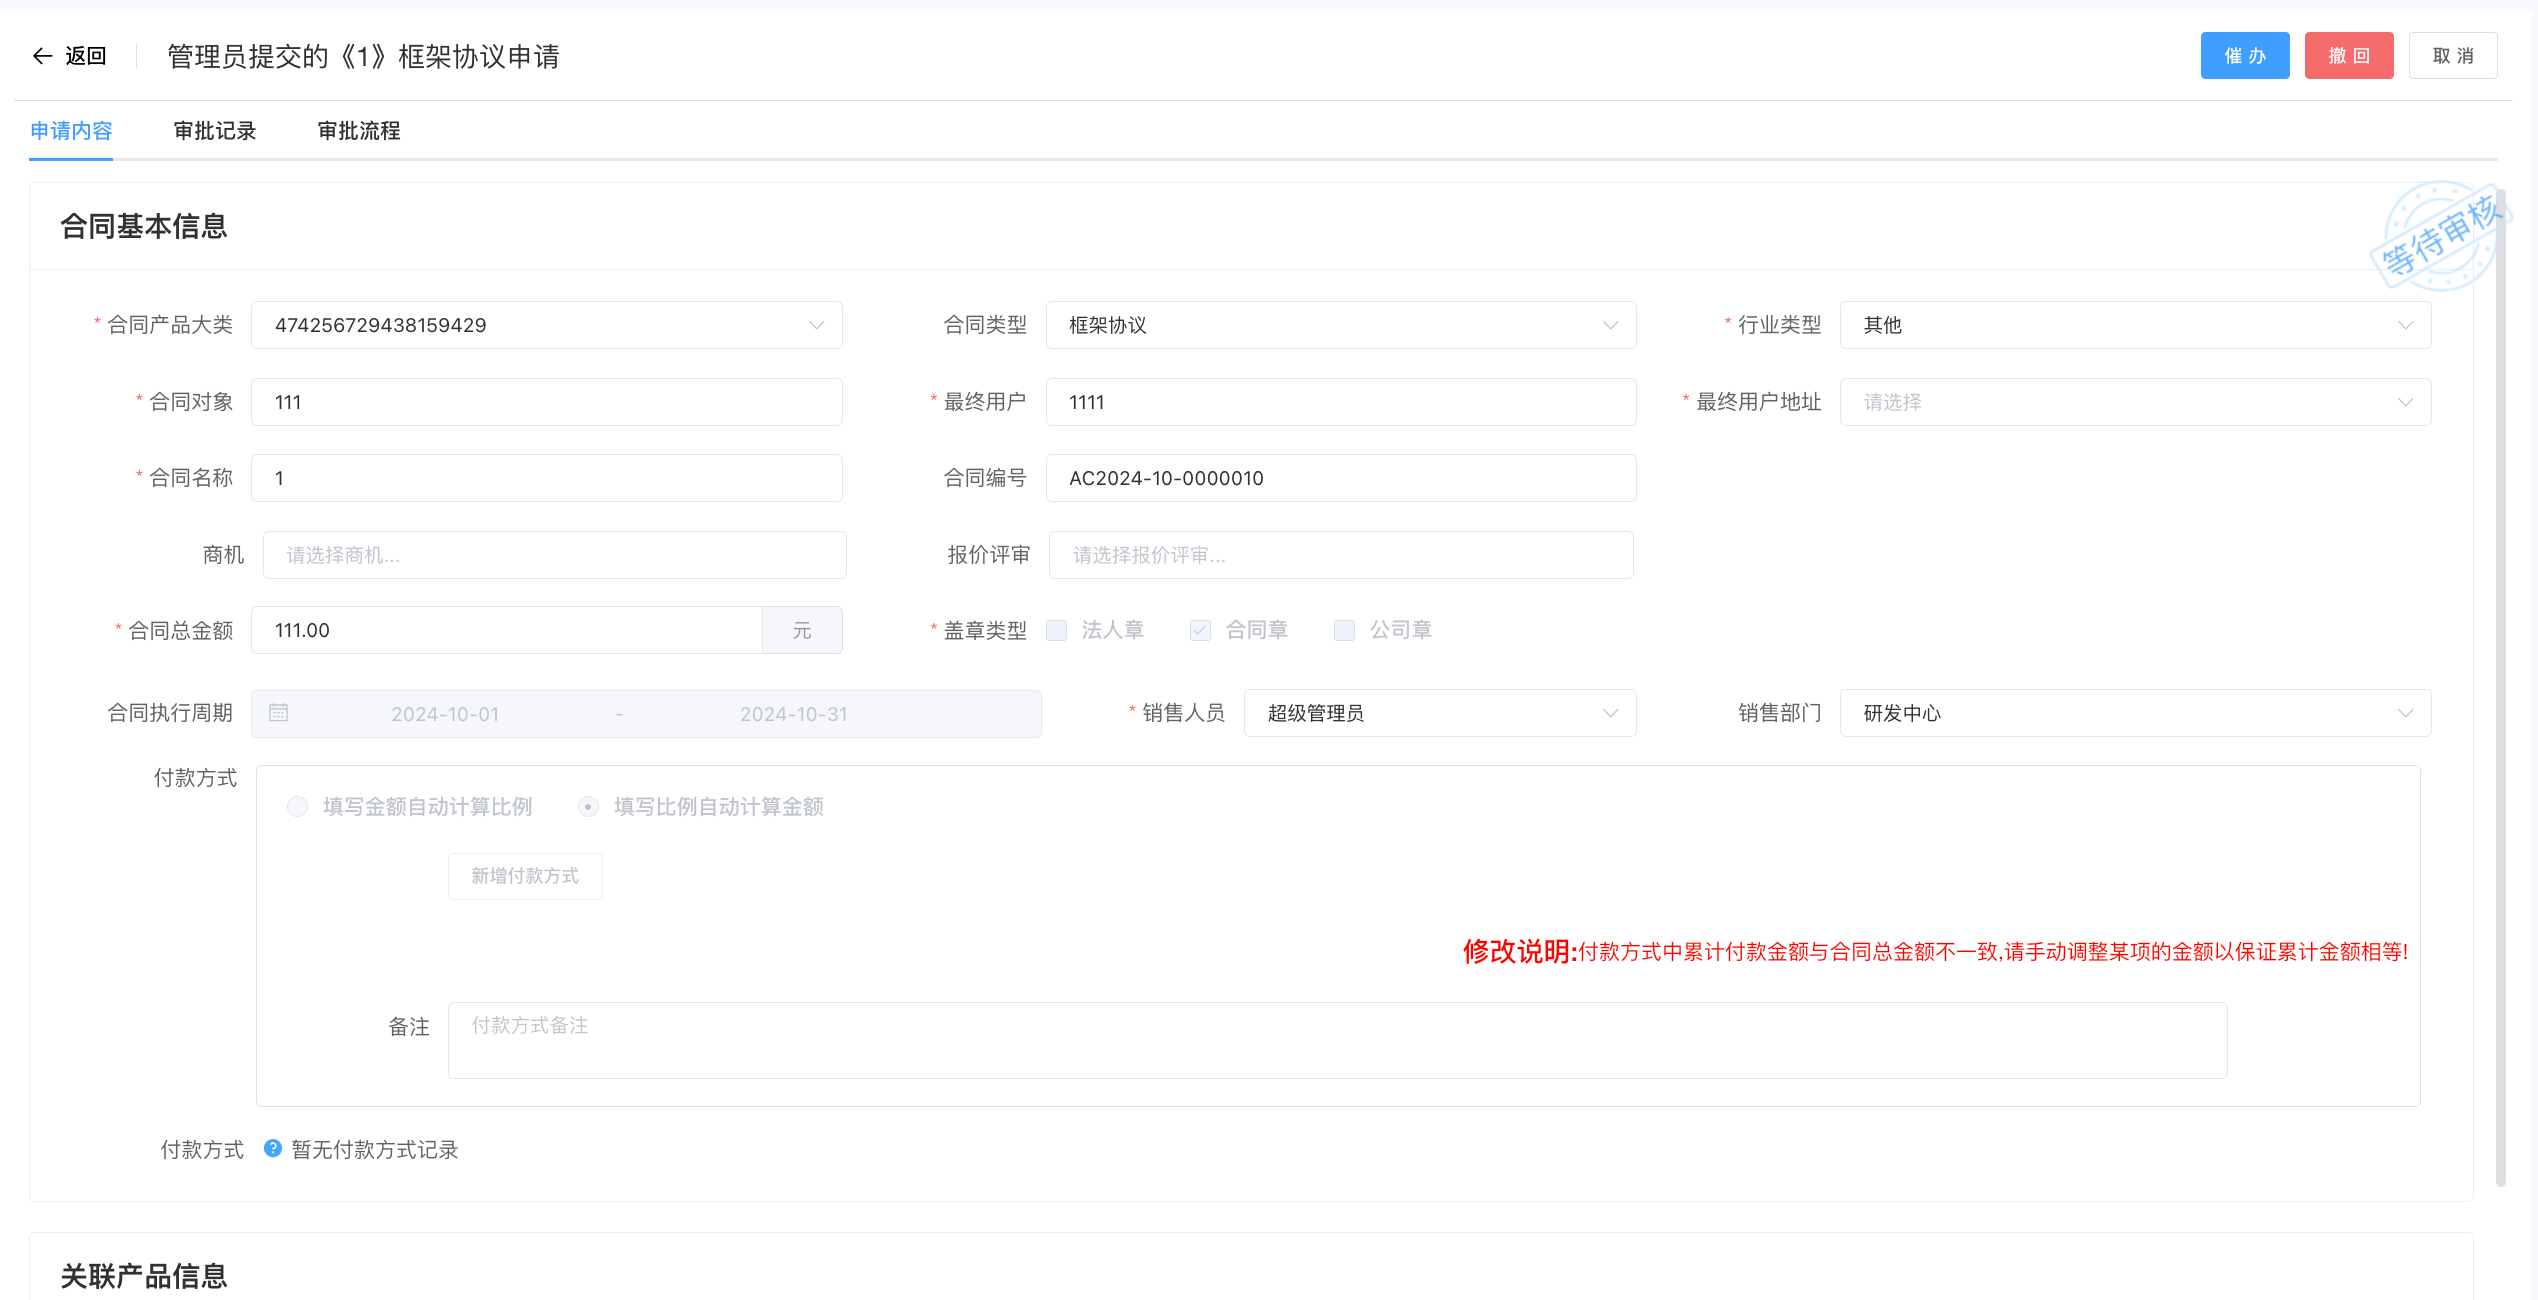Click the 付款方式备注 text area

coord(1337,1040)
